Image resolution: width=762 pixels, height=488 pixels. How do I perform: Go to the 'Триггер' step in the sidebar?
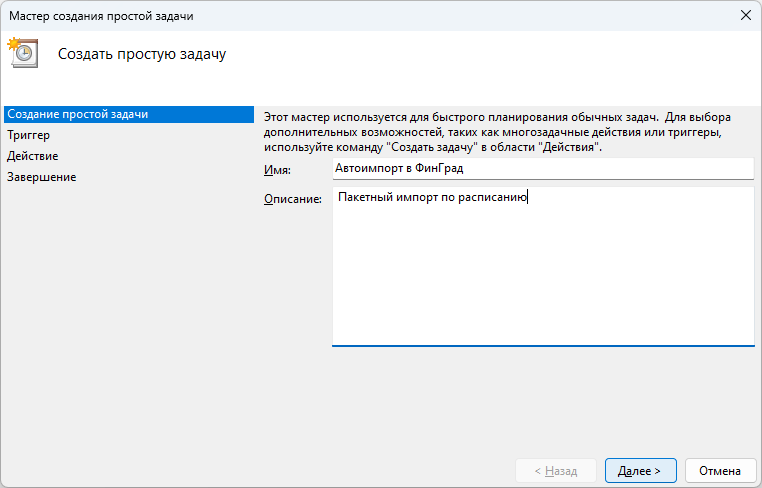(x=29, y=135)
